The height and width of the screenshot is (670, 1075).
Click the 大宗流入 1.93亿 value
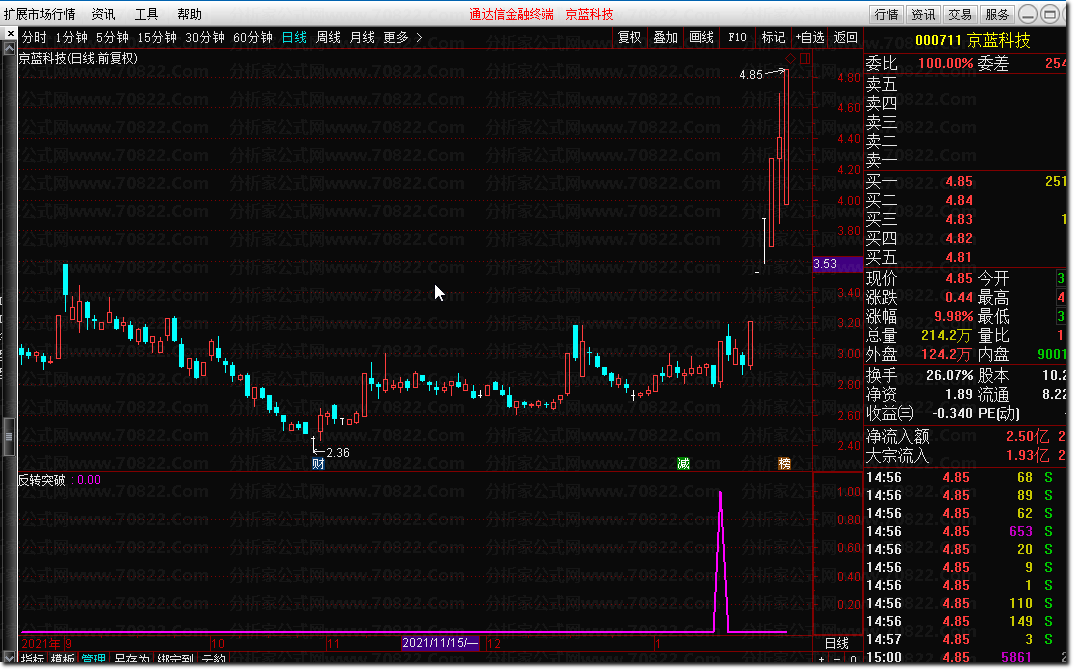1027,455
